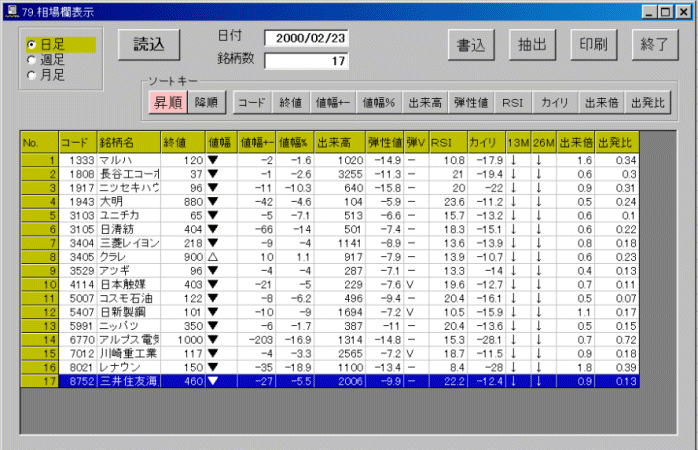Click the code cell 6770

(78, 340)
